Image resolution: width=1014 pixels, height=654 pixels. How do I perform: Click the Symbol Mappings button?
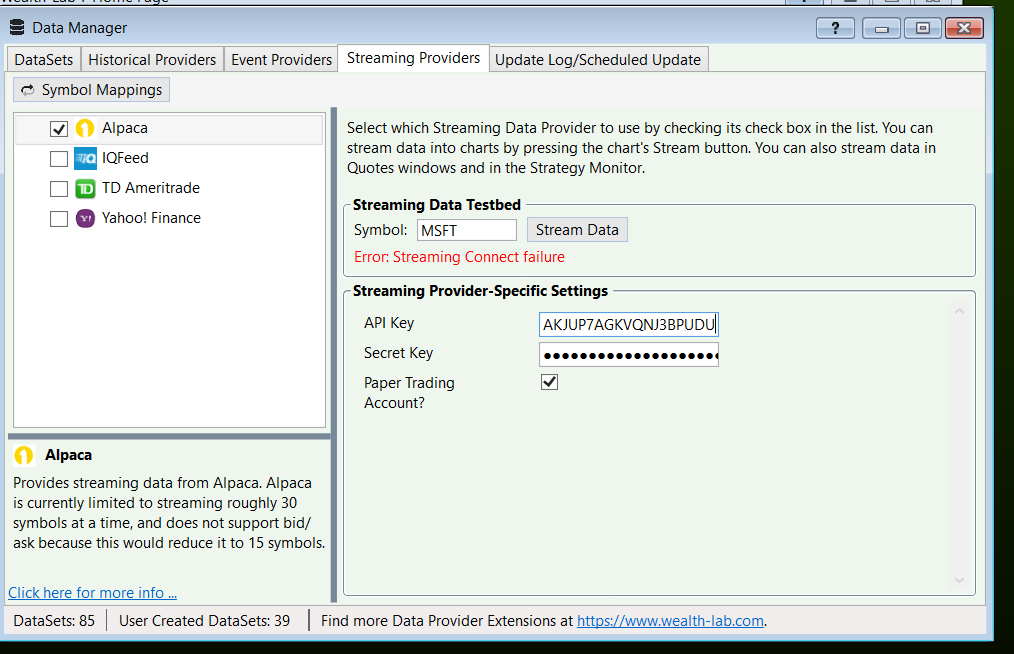[x=92, y=90]
